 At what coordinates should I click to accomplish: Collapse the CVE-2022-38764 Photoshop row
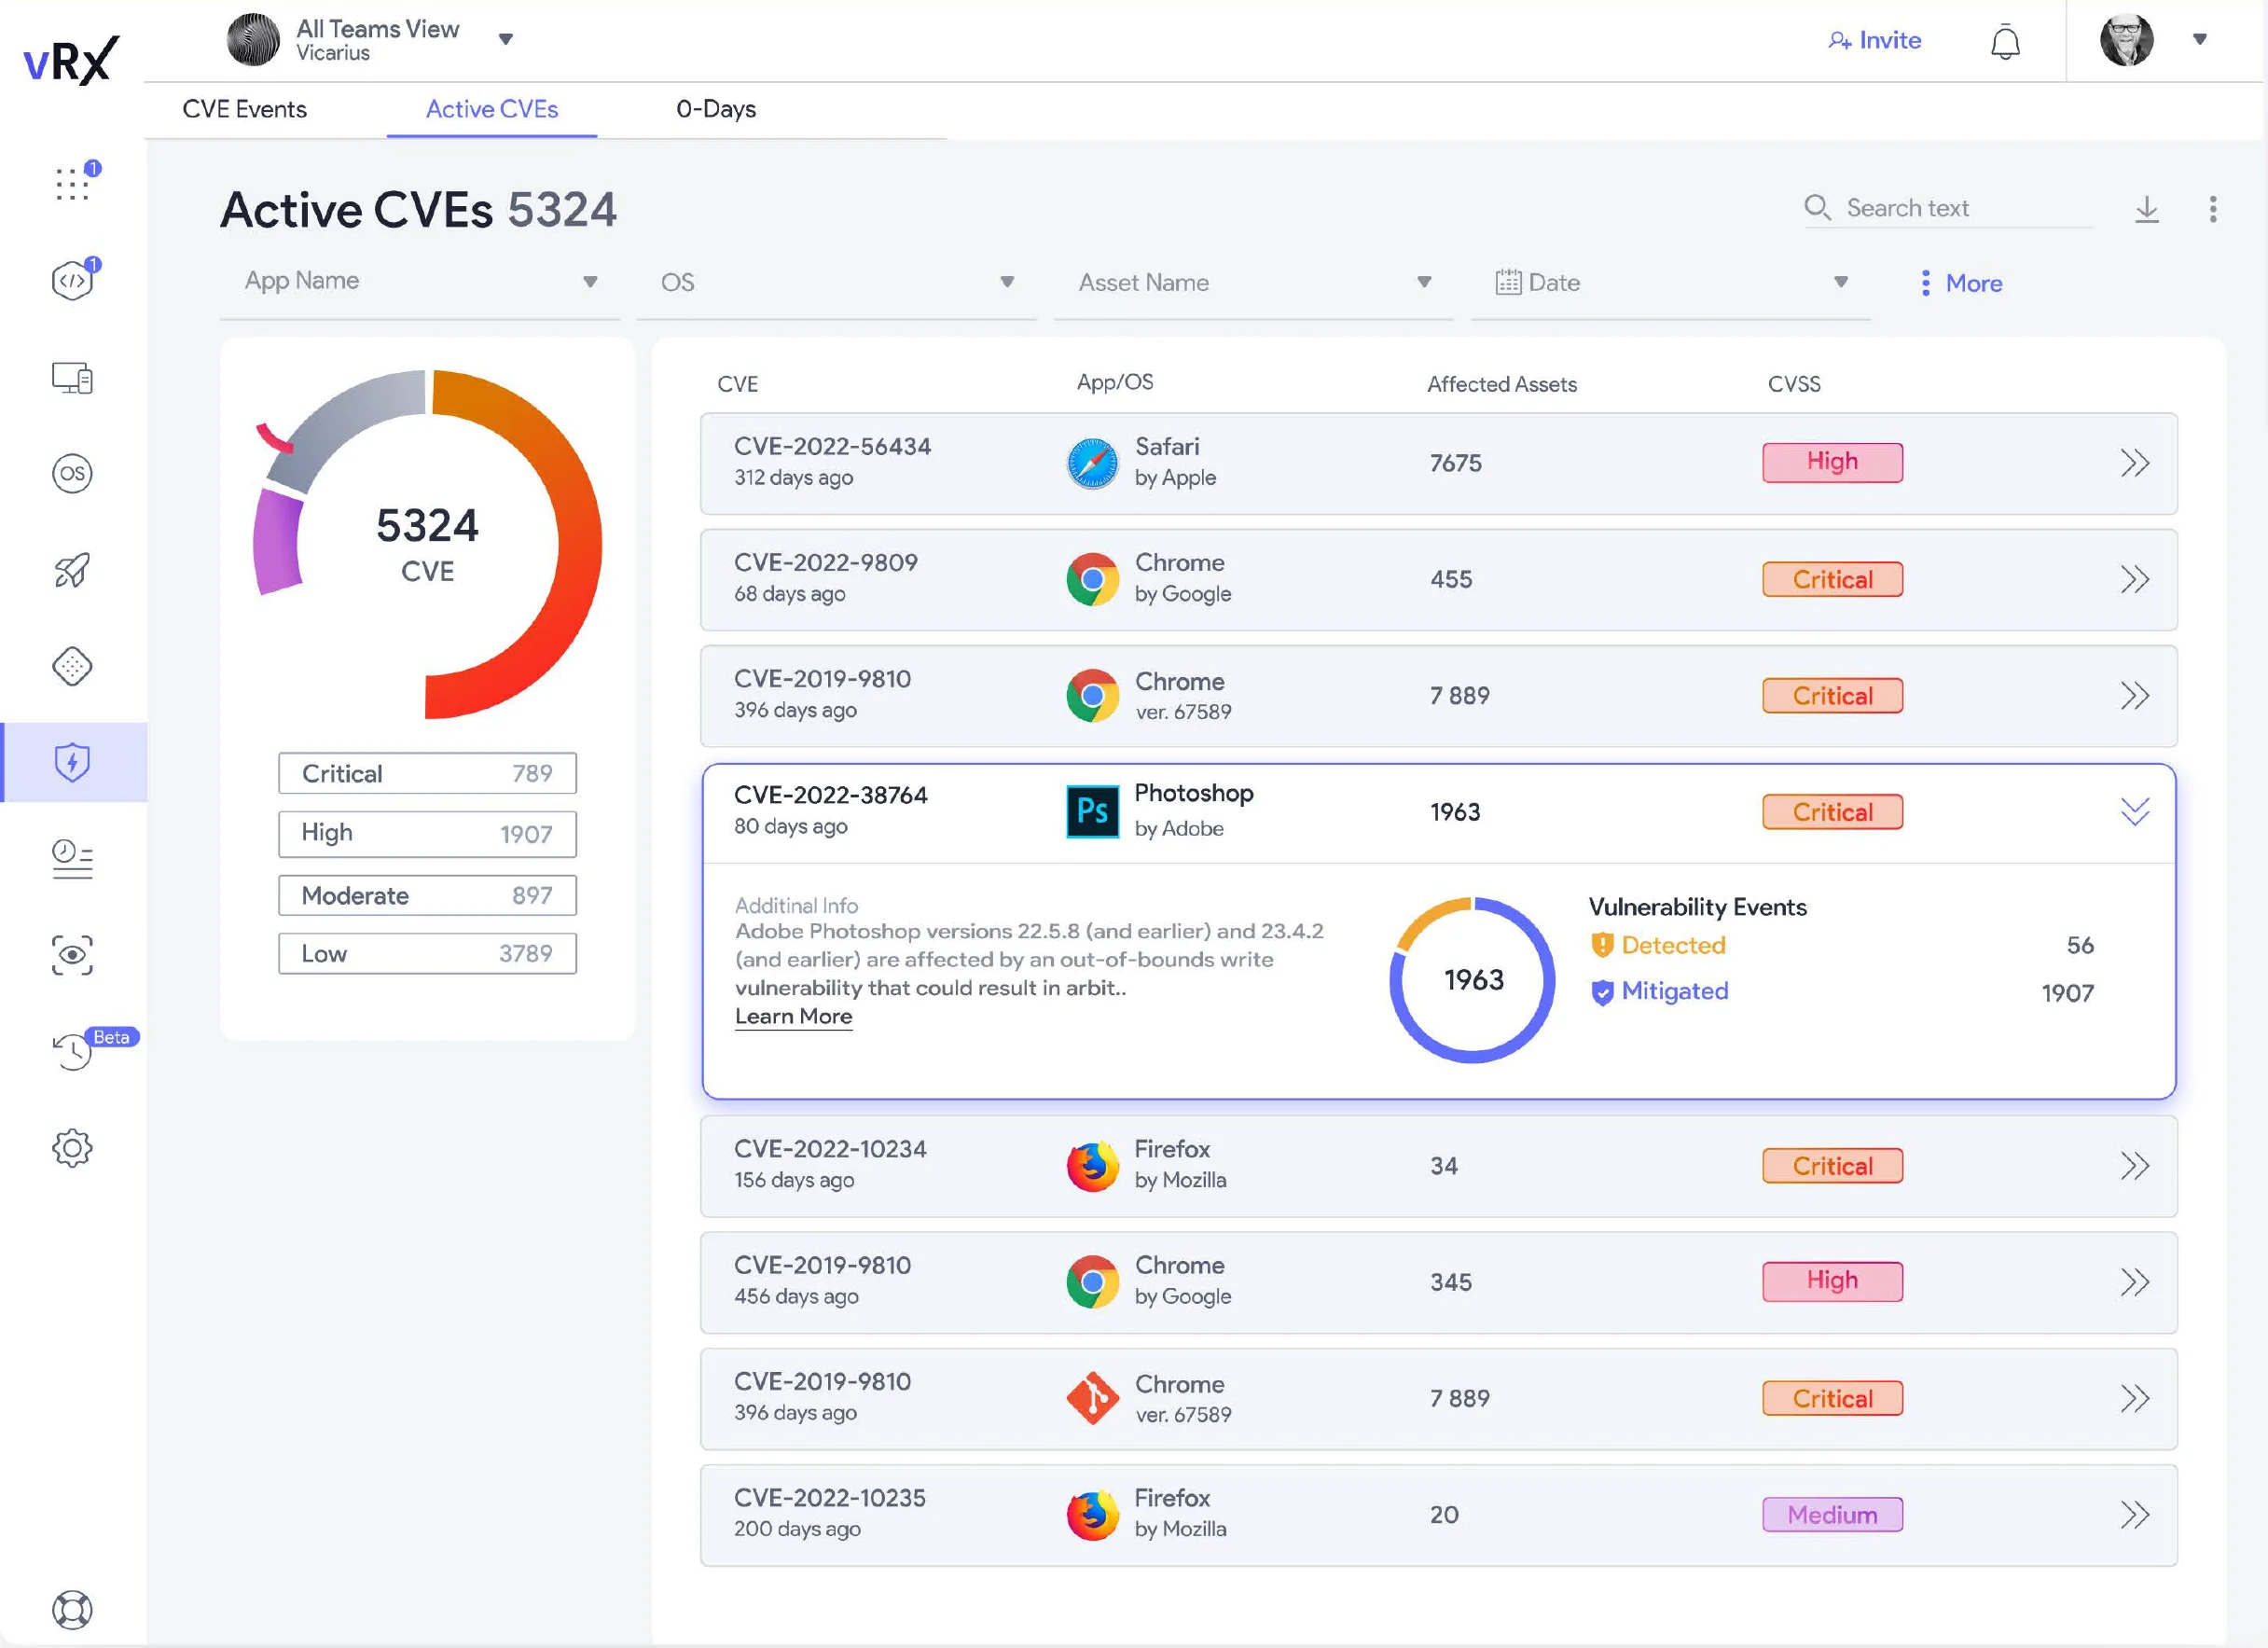(2134, 811)
